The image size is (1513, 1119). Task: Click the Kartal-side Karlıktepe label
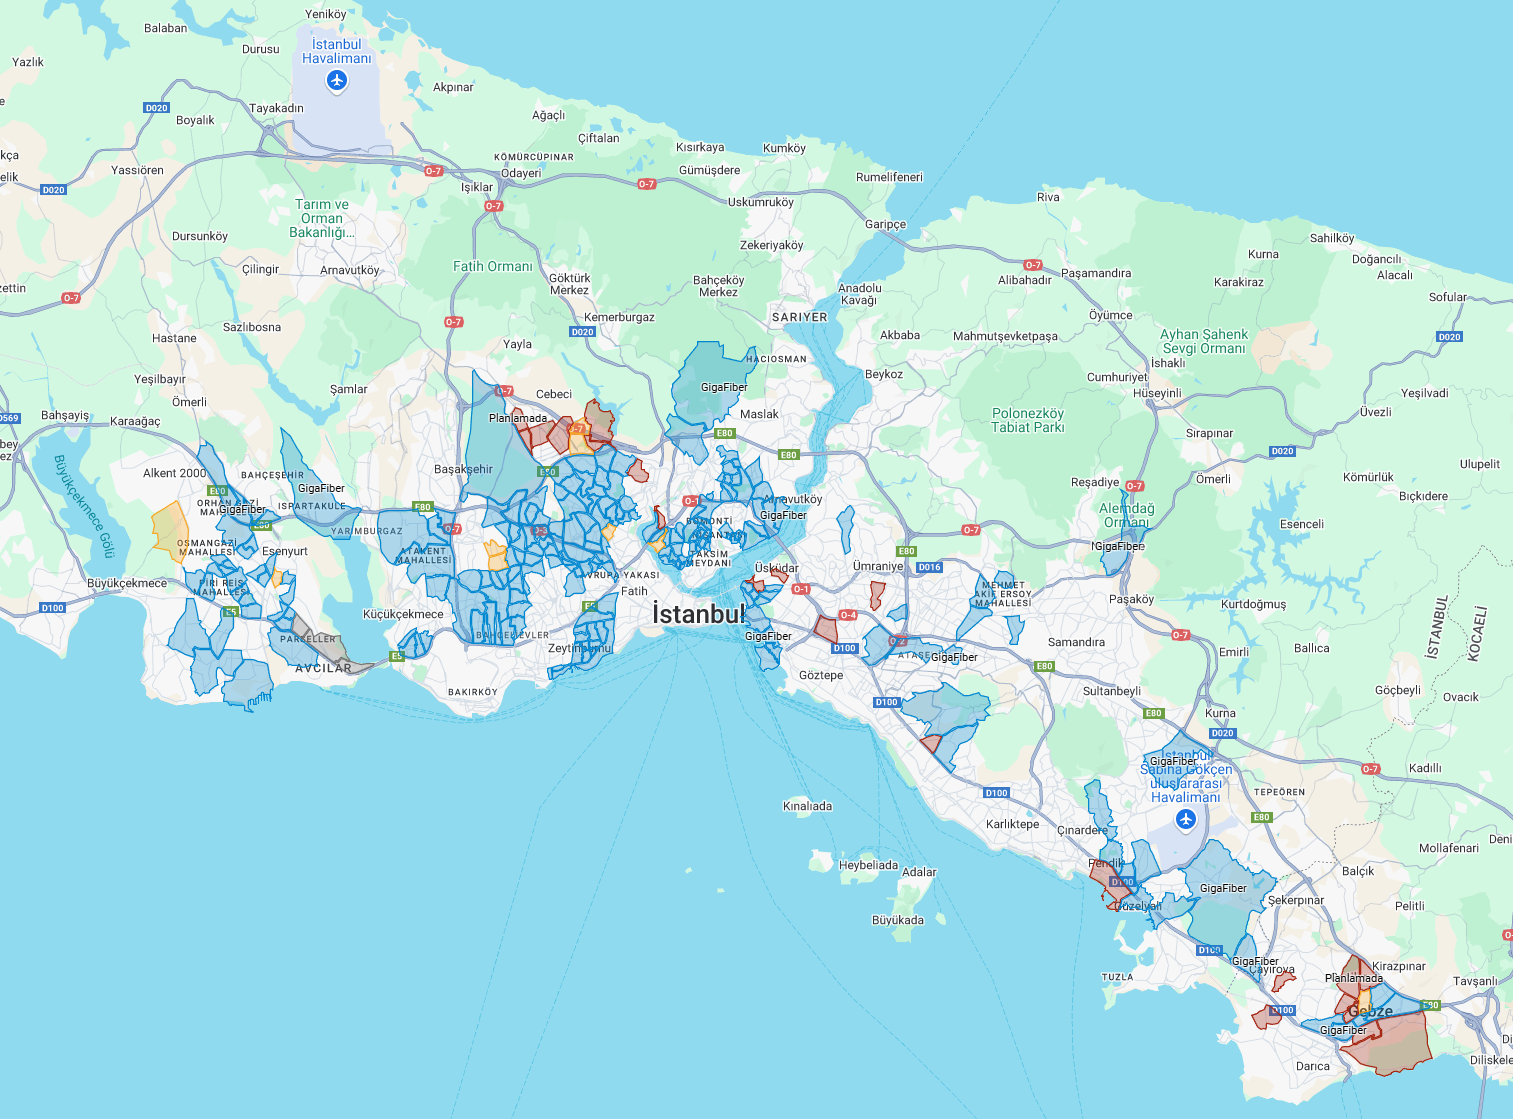(1012, 824)
